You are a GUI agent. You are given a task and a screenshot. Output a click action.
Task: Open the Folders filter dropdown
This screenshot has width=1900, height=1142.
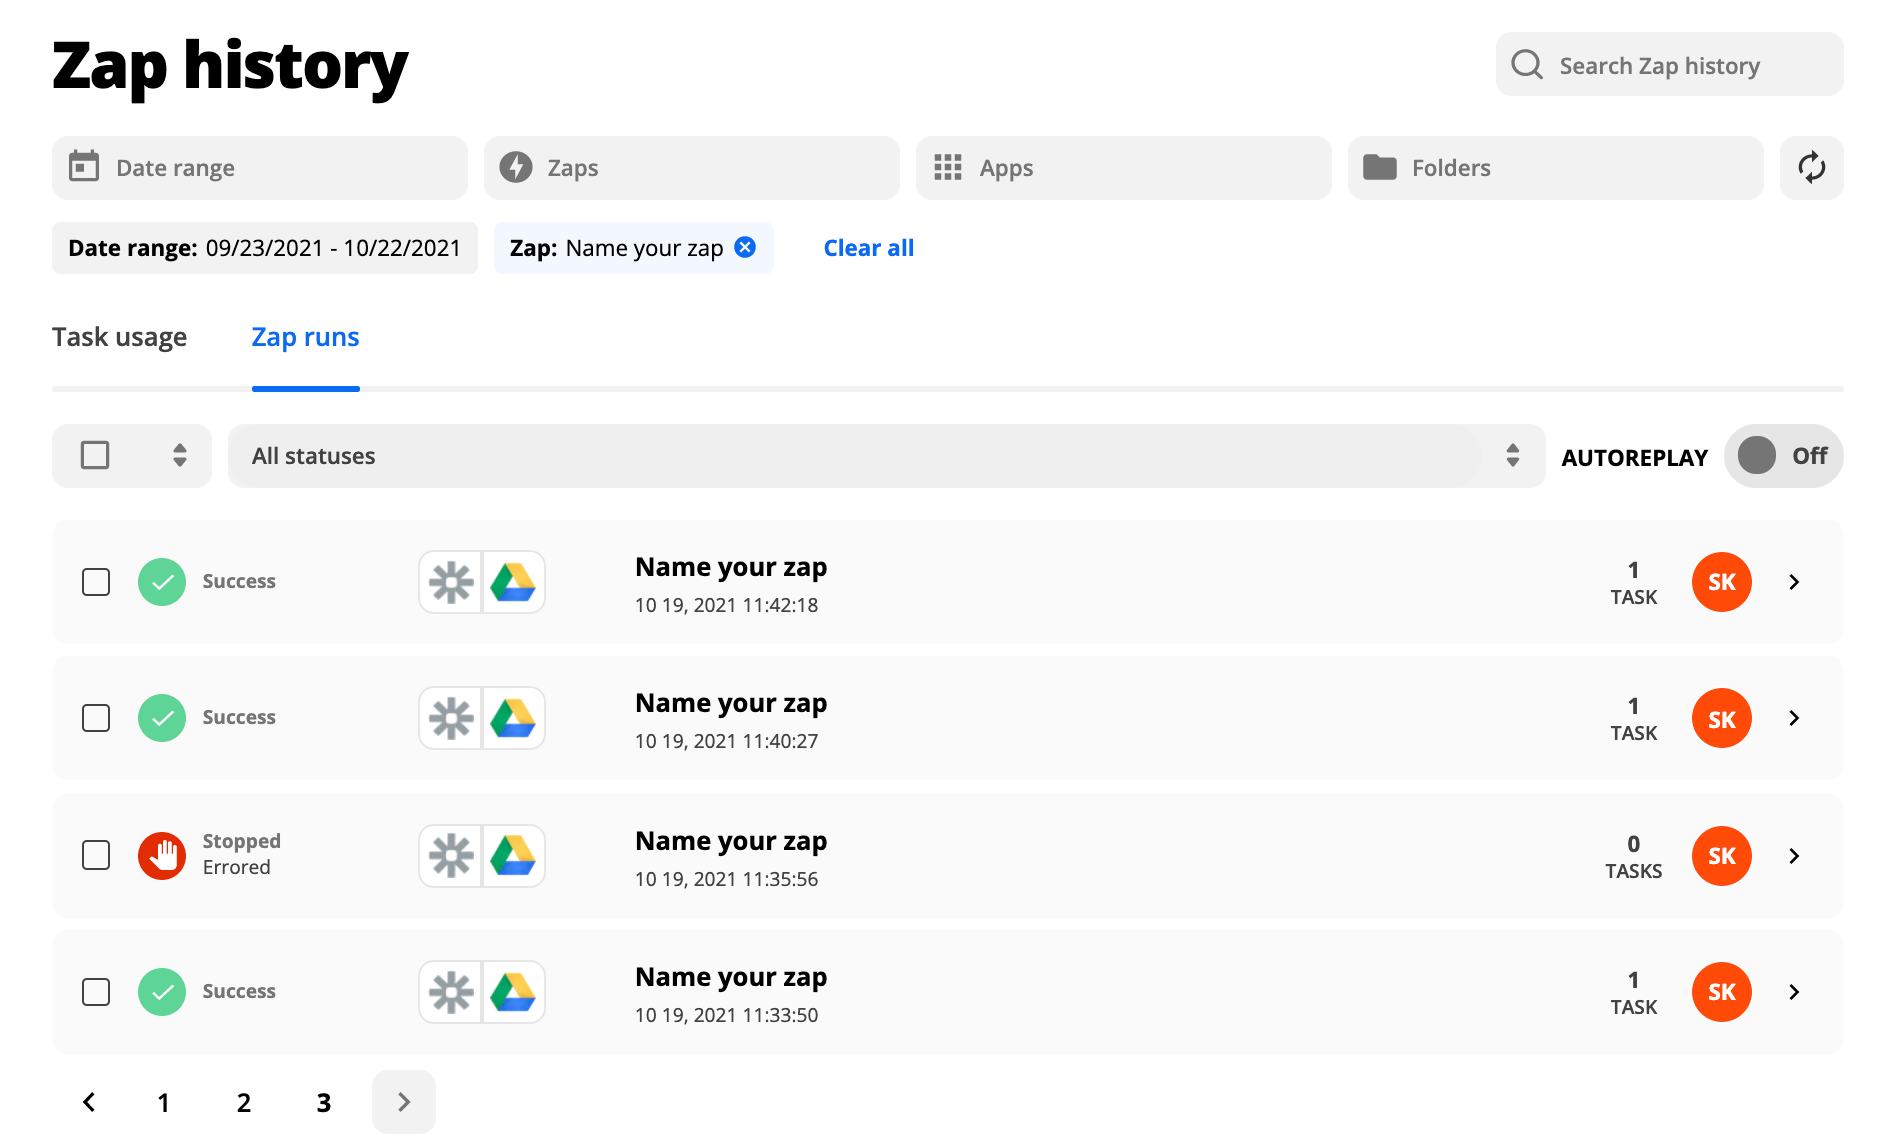(1556, 168)
